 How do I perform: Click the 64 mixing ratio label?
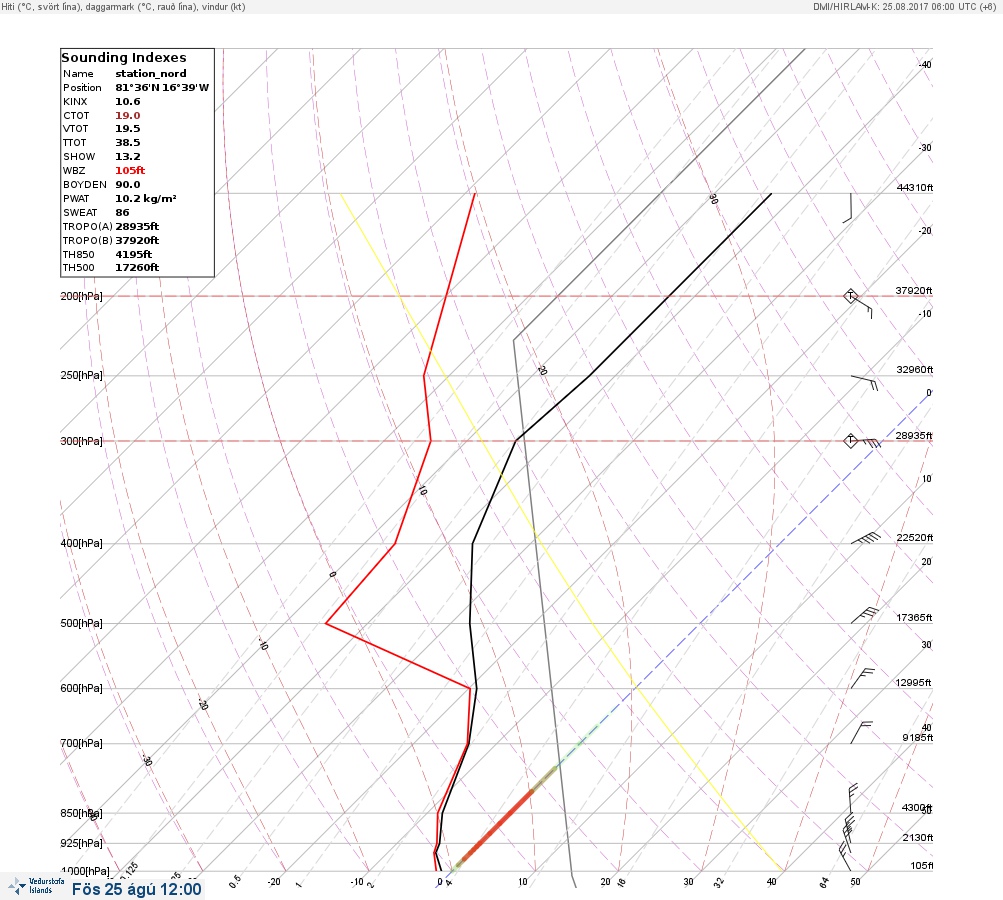coord(824,882)
